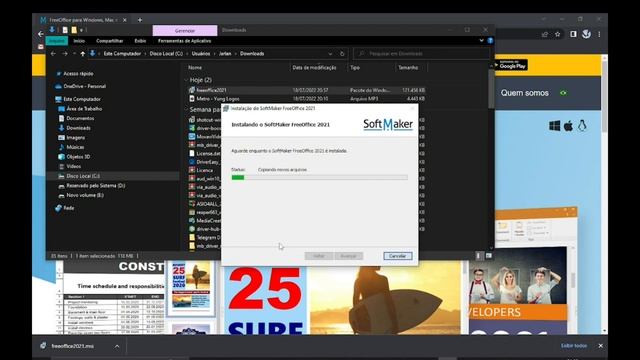Close the browser downloads bar
The width and height of the screenshot is (640, 360).
click(x=600, y=346)
